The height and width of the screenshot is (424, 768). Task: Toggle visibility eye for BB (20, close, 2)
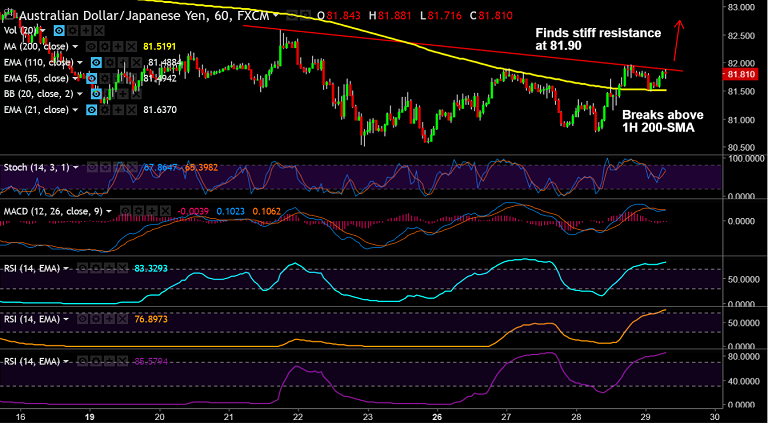96,94
